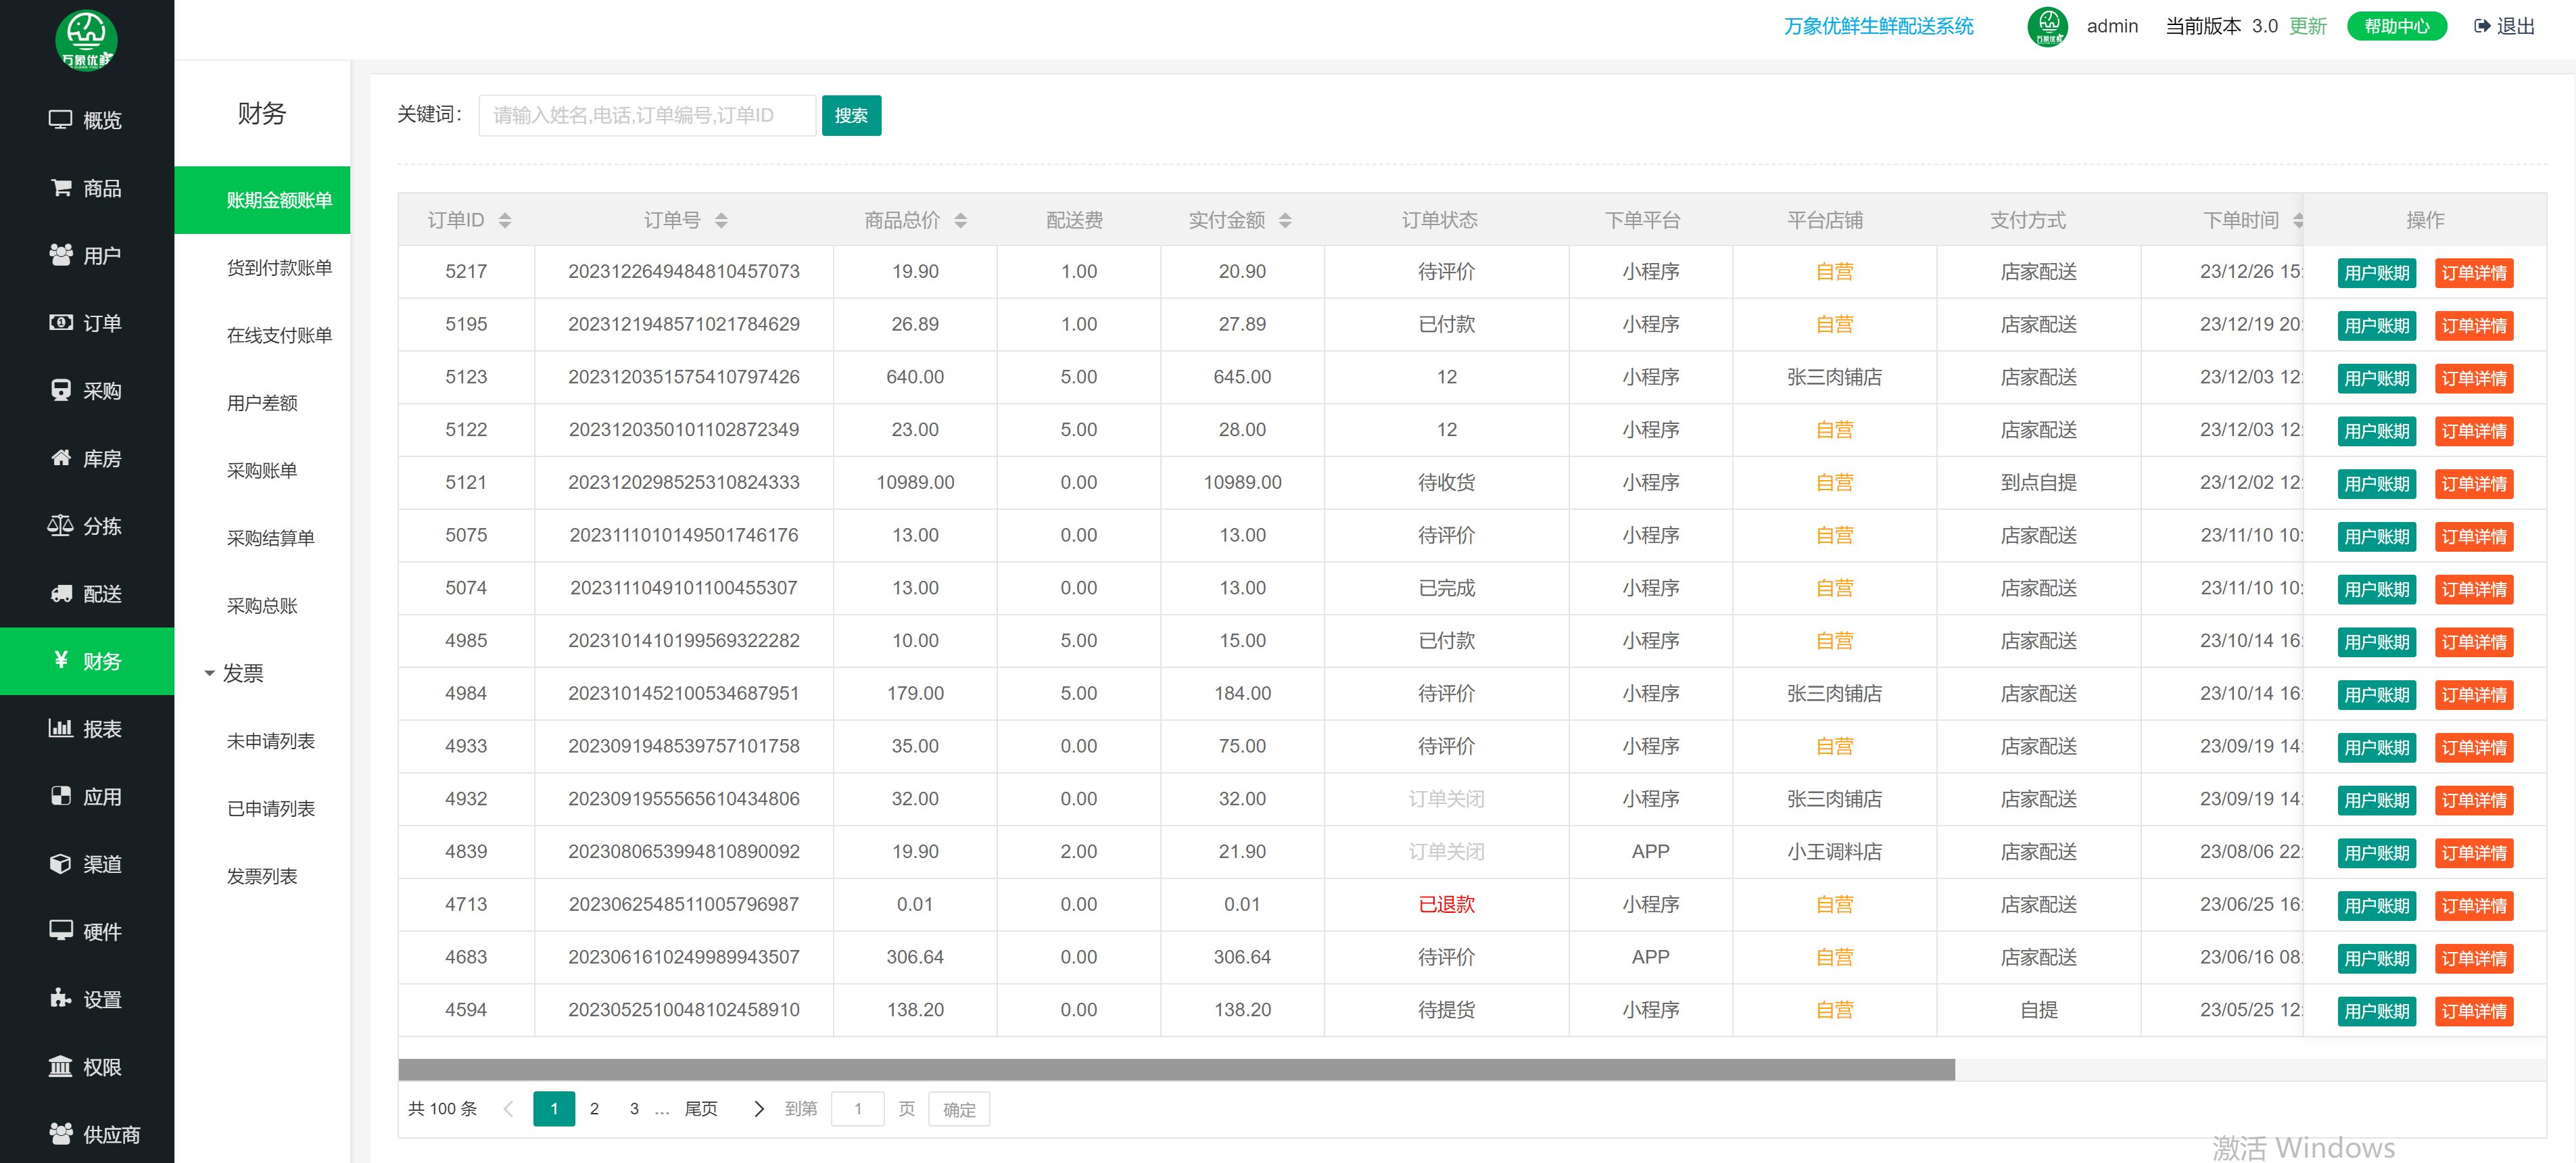Sort by 商品总价 column arrows

pyautogui.click(x=960, y=220)
